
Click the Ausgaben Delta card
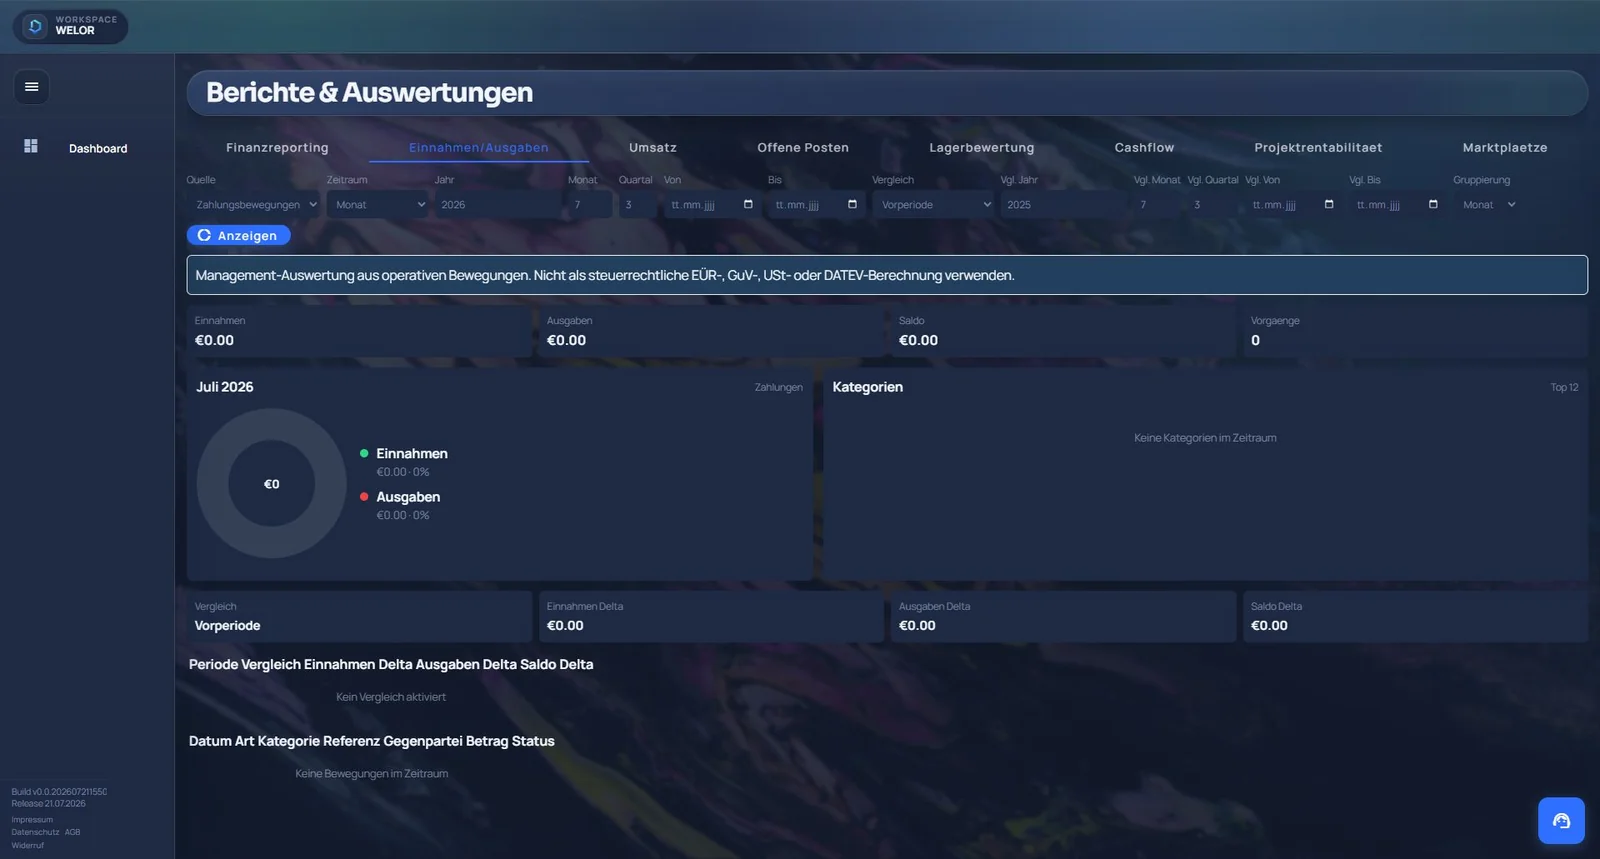1063,616
